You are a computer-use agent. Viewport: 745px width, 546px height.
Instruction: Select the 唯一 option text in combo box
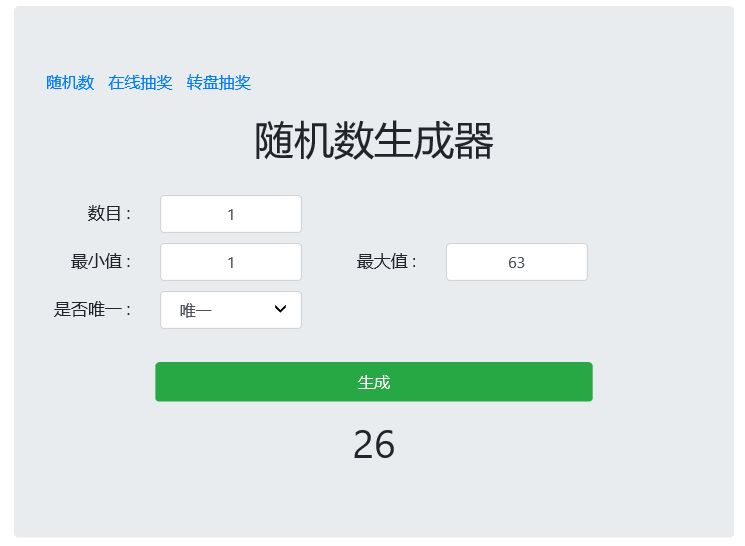[x=196, y=311]
